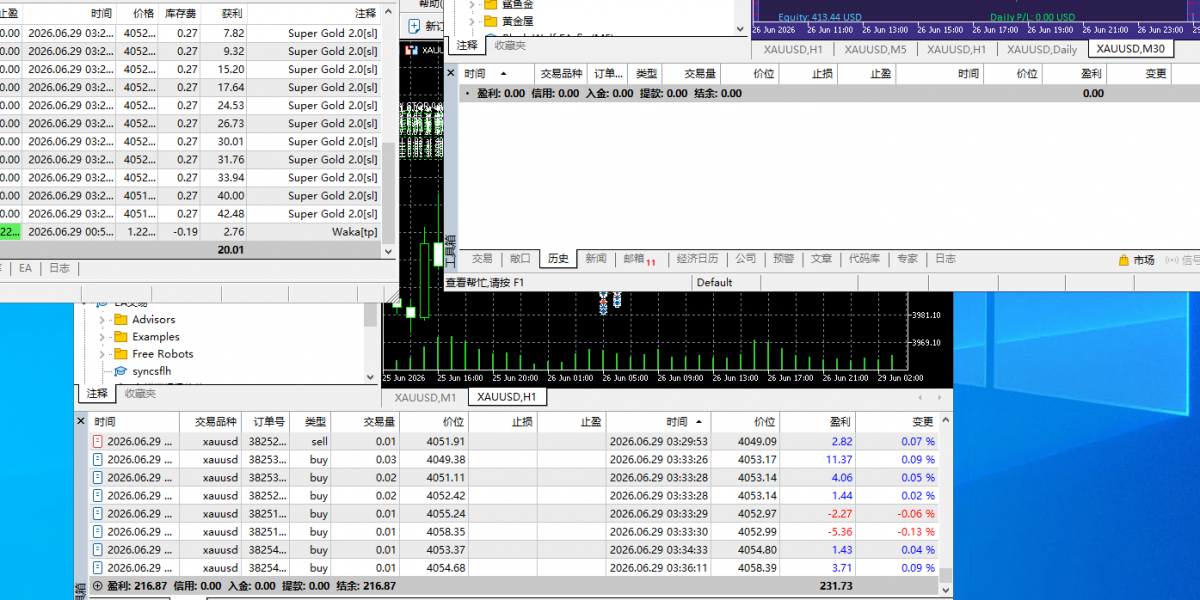Open the 日志 tab in the left window
This screenshot has width=1200, height=600.
(60, 268)
